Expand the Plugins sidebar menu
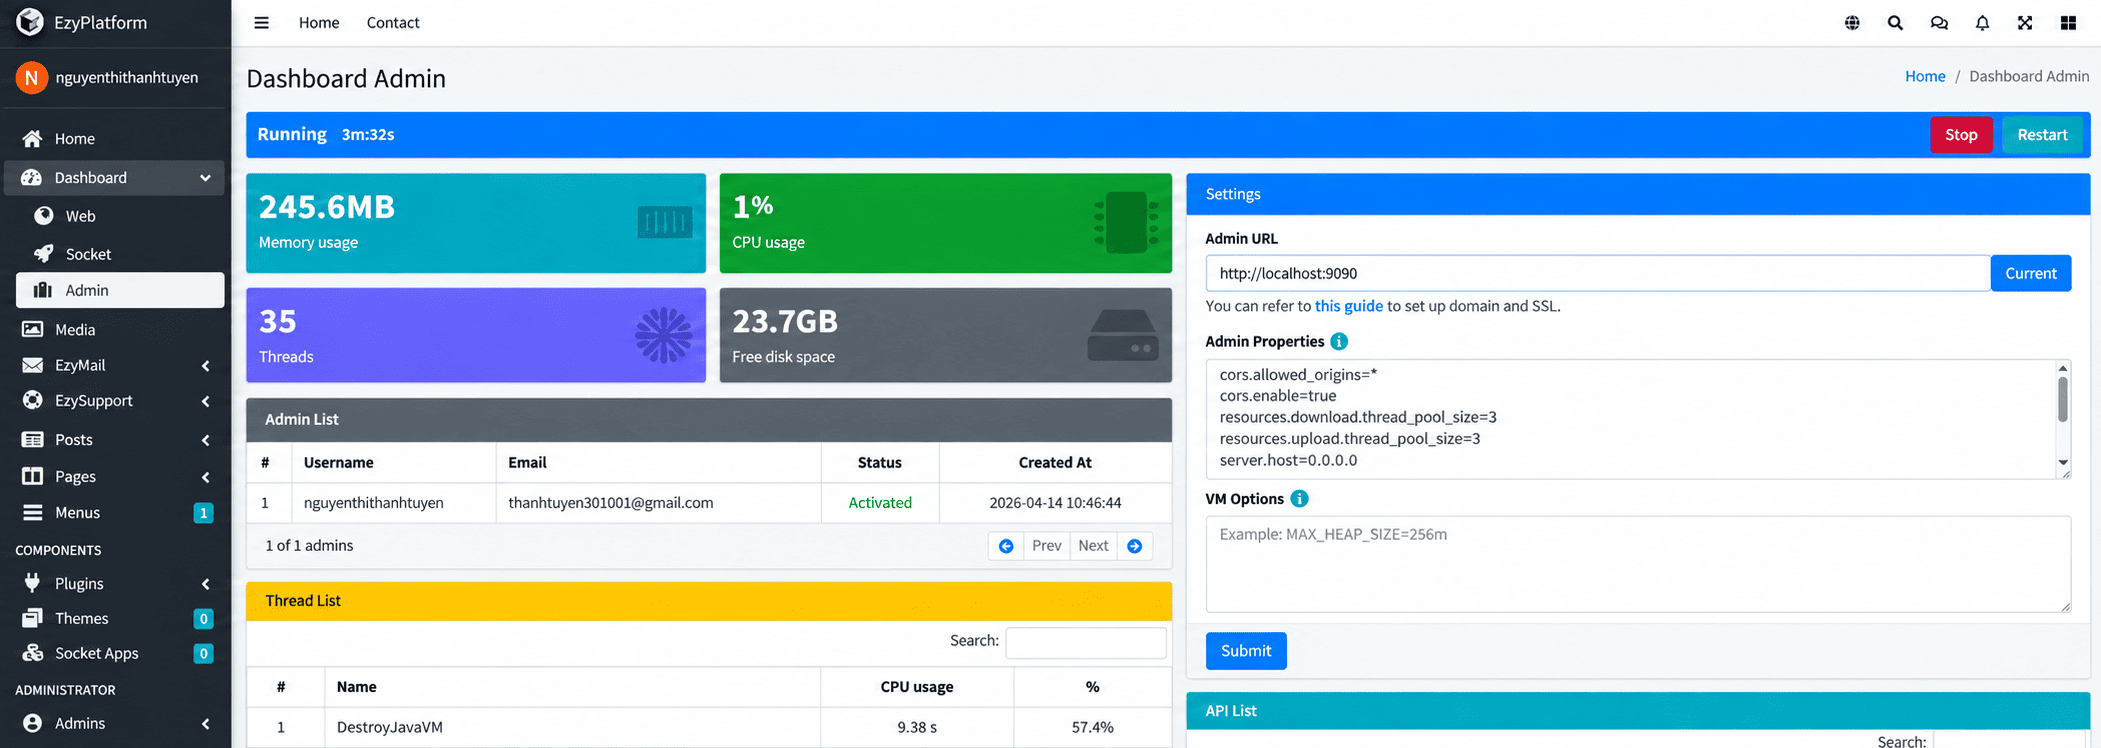Screen dimensions: 2101x748 coord(114,584)
